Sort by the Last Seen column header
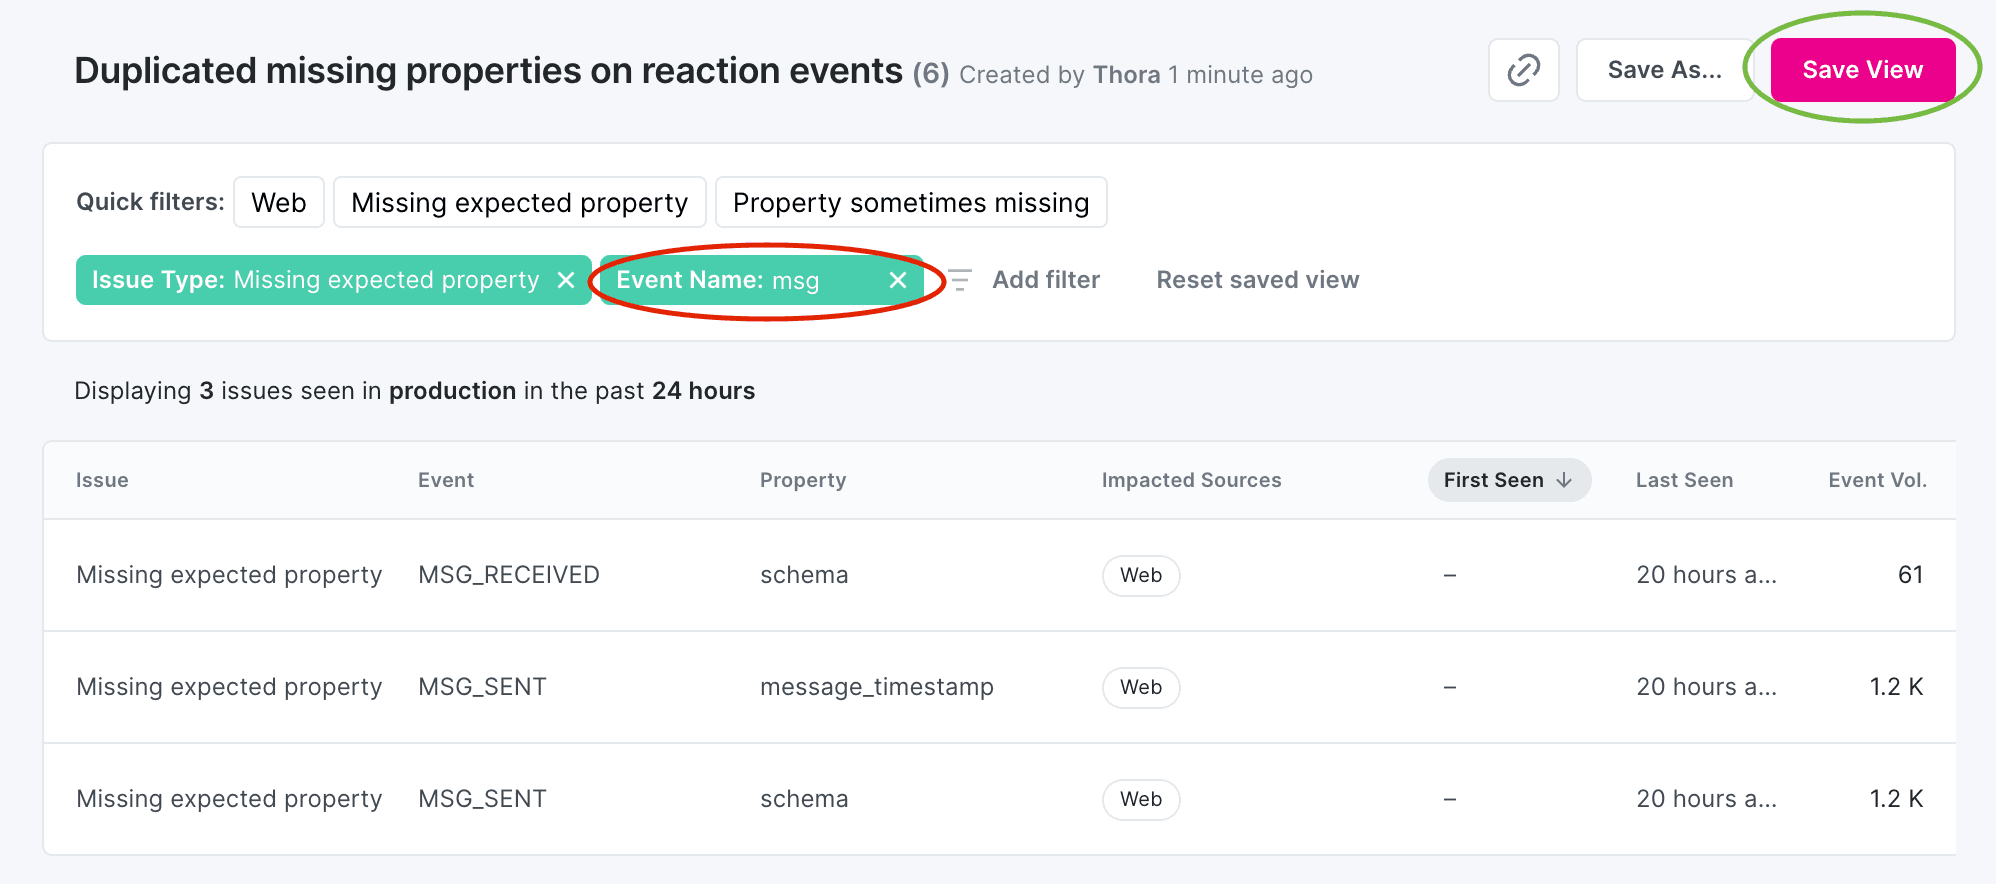This screenshot has height=884, width=1996. click(x=1684, y=480)
